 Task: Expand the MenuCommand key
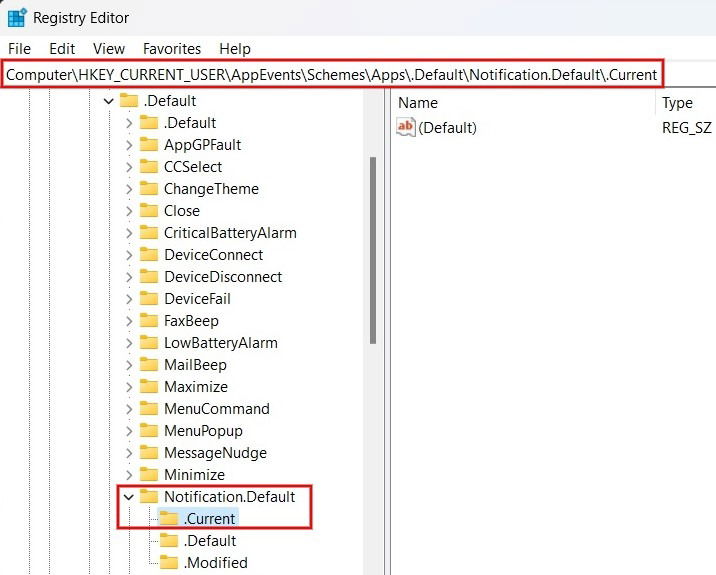pos(129,409)
